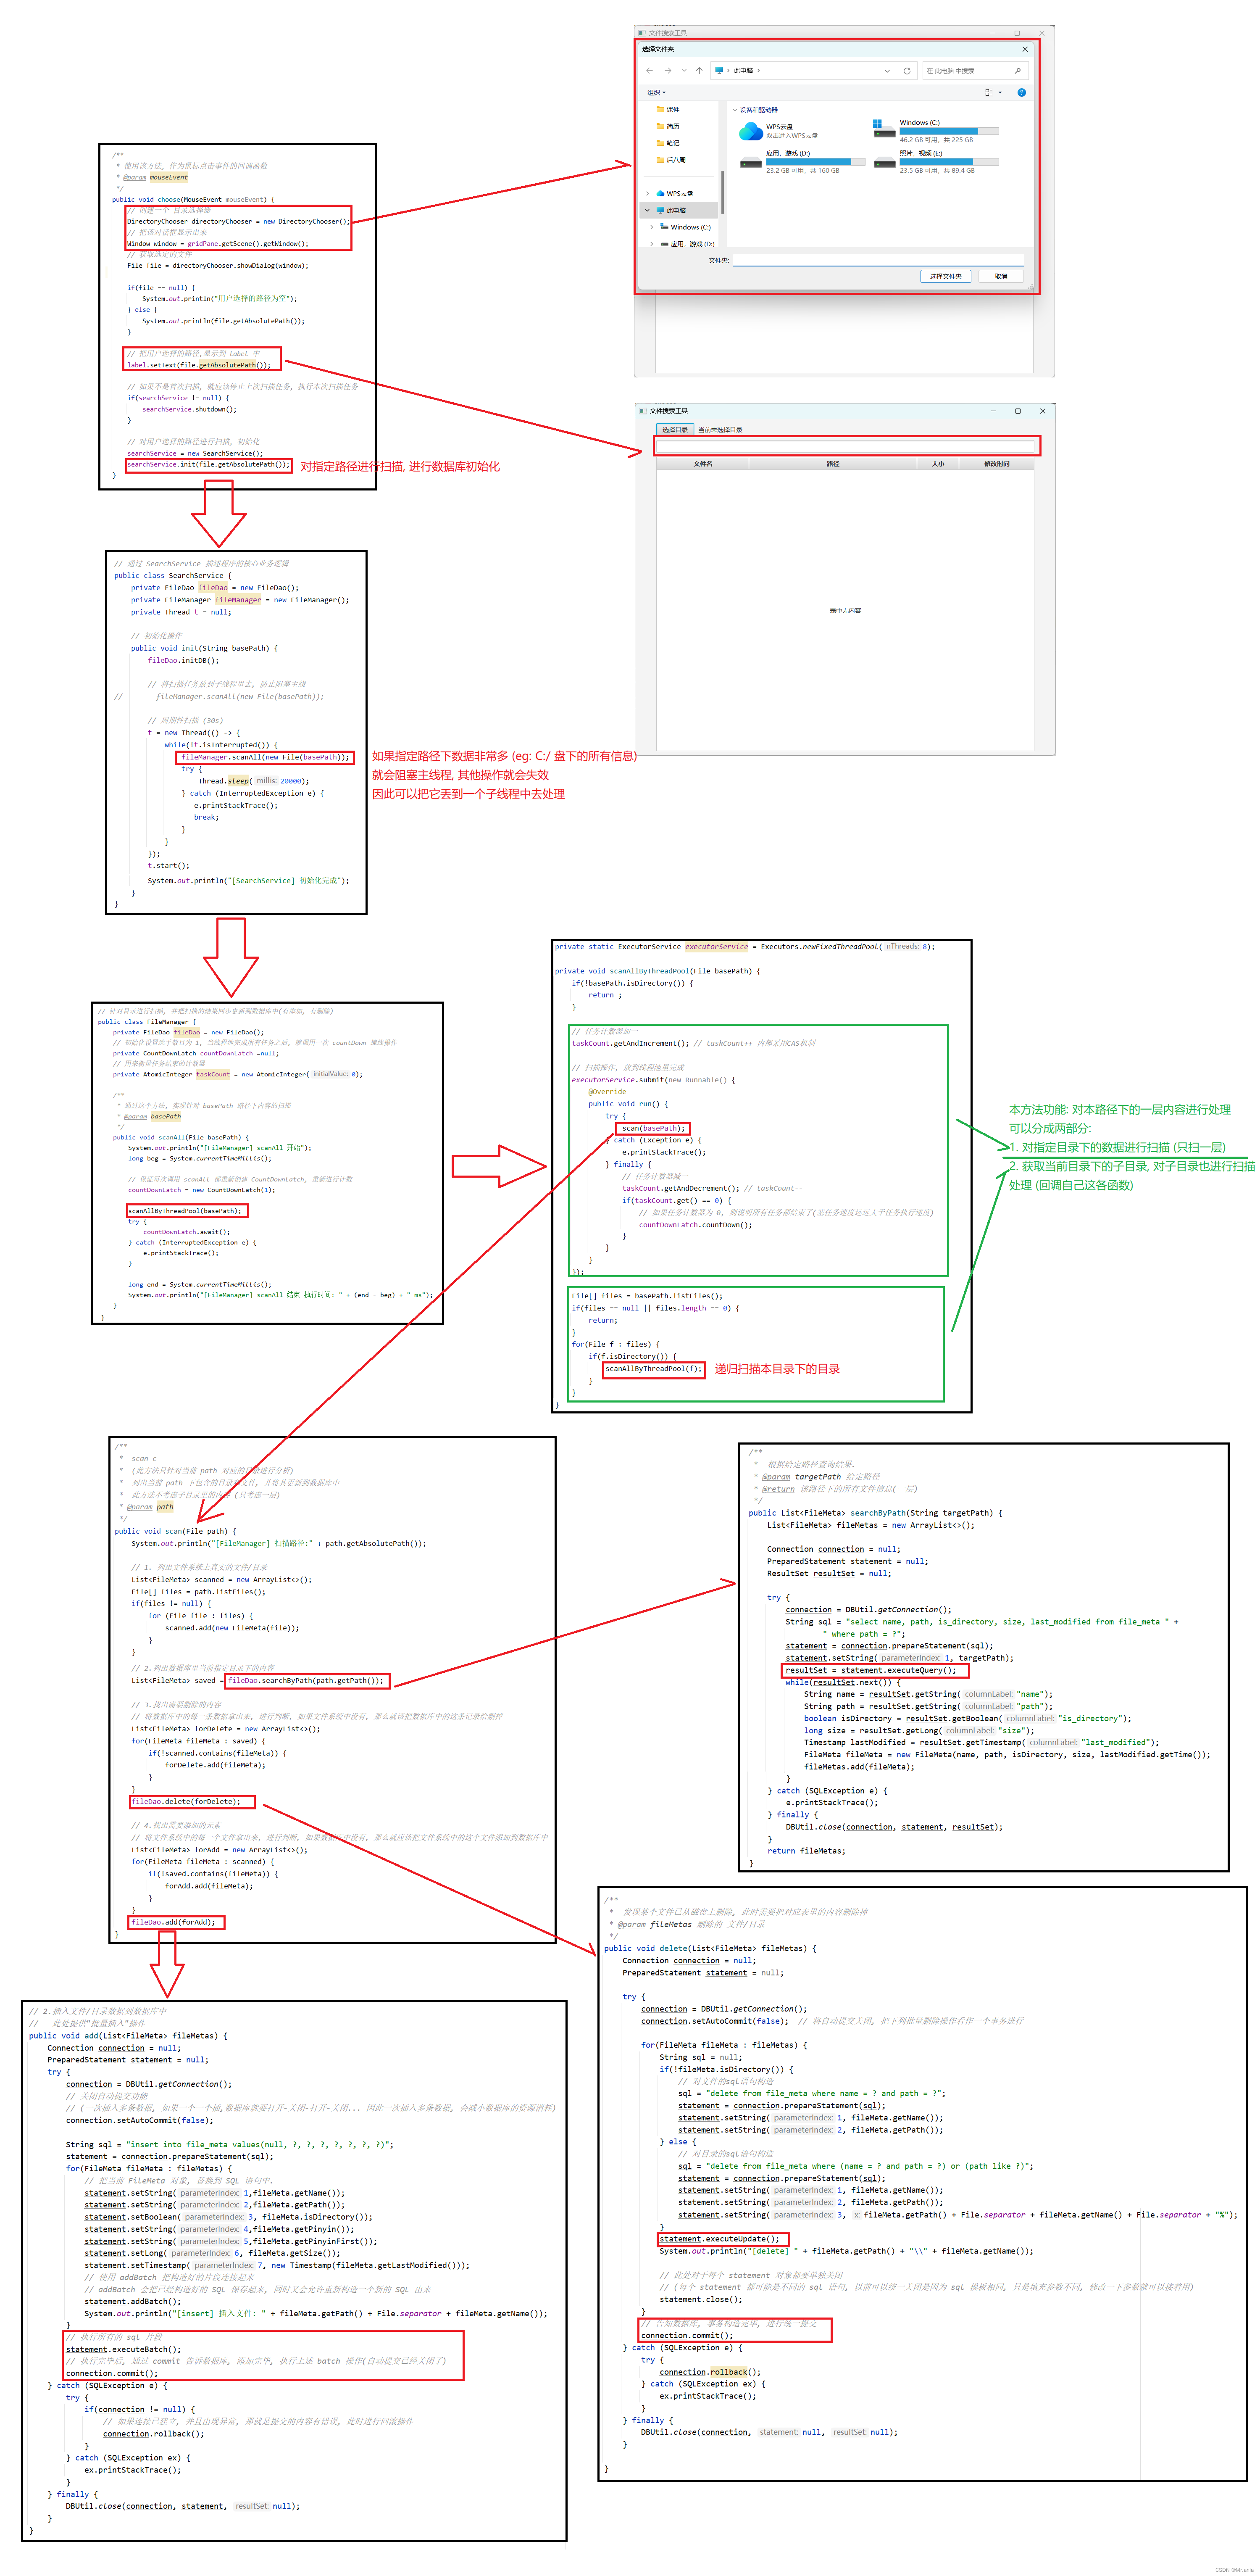
Task: Go up one level with Up arrow
Action: point(699,71)
